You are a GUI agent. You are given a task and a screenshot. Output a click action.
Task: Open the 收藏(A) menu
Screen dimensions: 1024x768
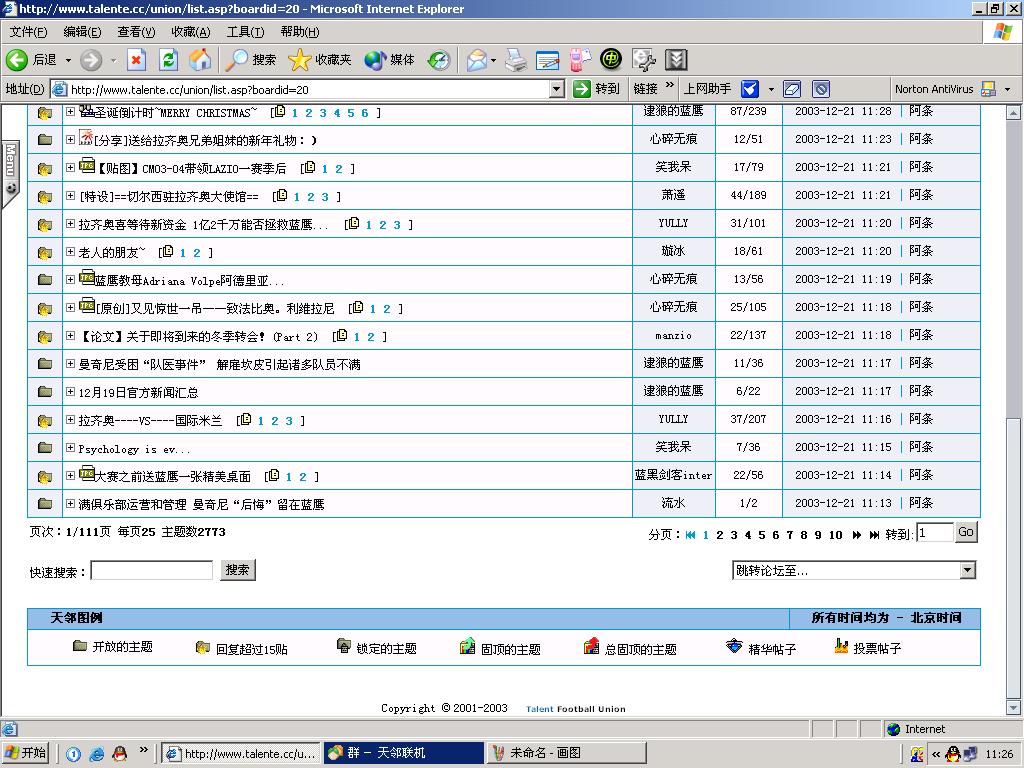(190, 32)
